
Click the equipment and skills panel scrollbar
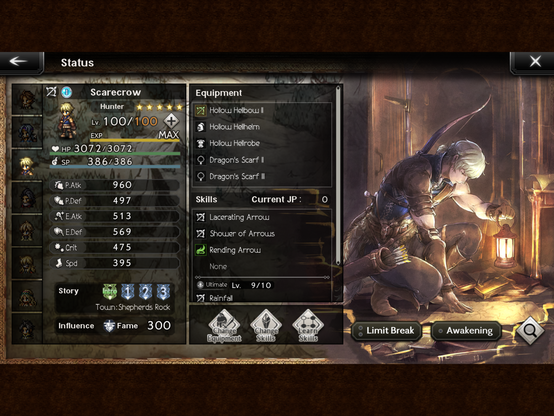tap(338, 176)
